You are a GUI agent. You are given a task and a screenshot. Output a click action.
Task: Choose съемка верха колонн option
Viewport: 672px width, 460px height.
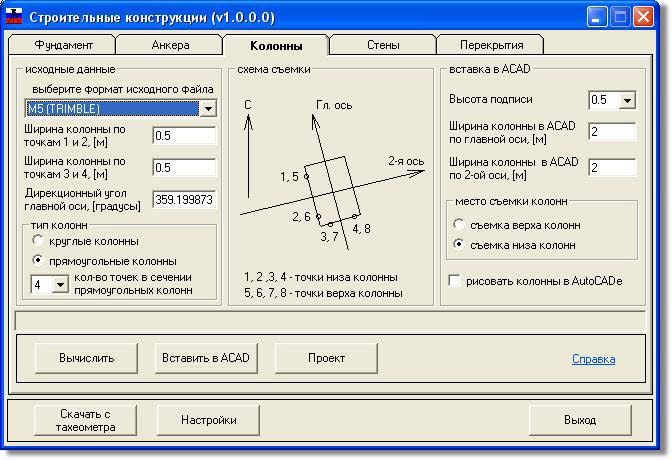[459, 224]
